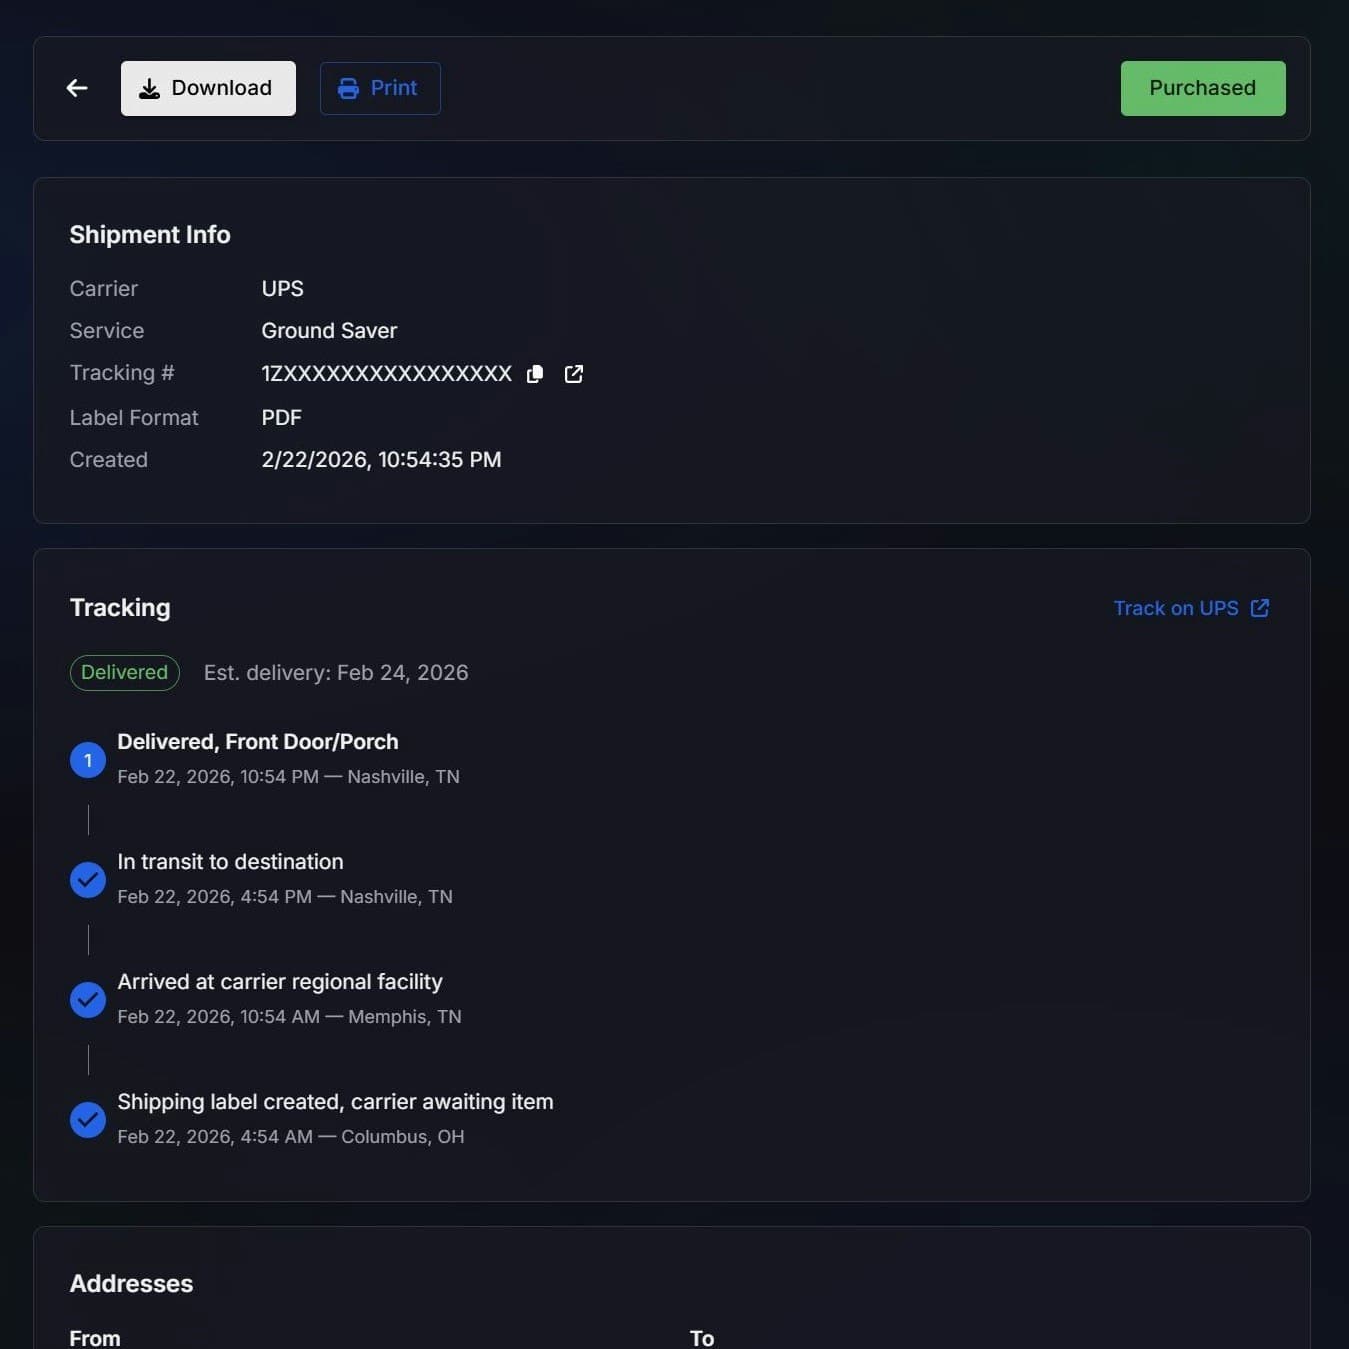The height and width of the screenshot is (1349, 1349).
Task: Click the Tracking section heading
Action: point(119,607)
